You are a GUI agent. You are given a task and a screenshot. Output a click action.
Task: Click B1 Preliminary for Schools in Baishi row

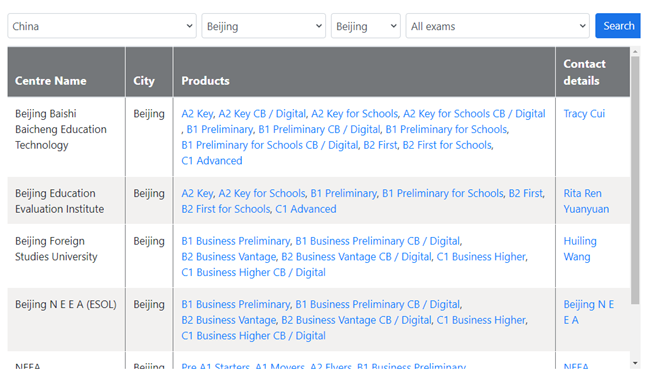coord(446,129)
